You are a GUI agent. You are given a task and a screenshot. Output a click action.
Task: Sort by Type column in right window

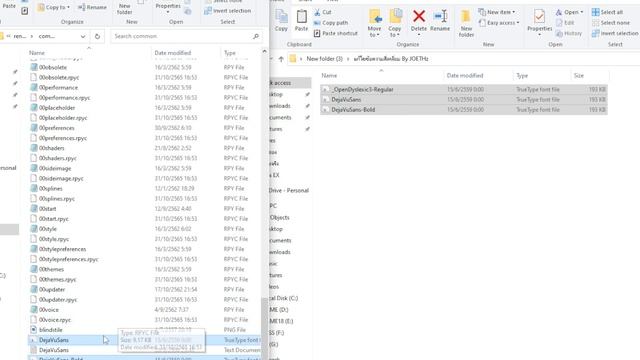click(x=542, y=76)
